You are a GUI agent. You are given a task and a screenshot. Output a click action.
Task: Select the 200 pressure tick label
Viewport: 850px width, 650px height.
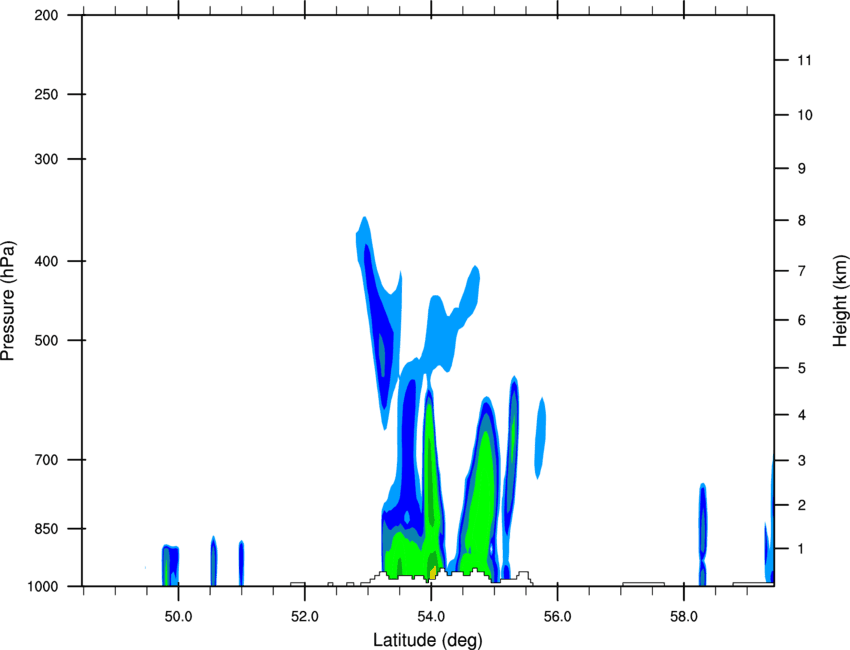46,15
